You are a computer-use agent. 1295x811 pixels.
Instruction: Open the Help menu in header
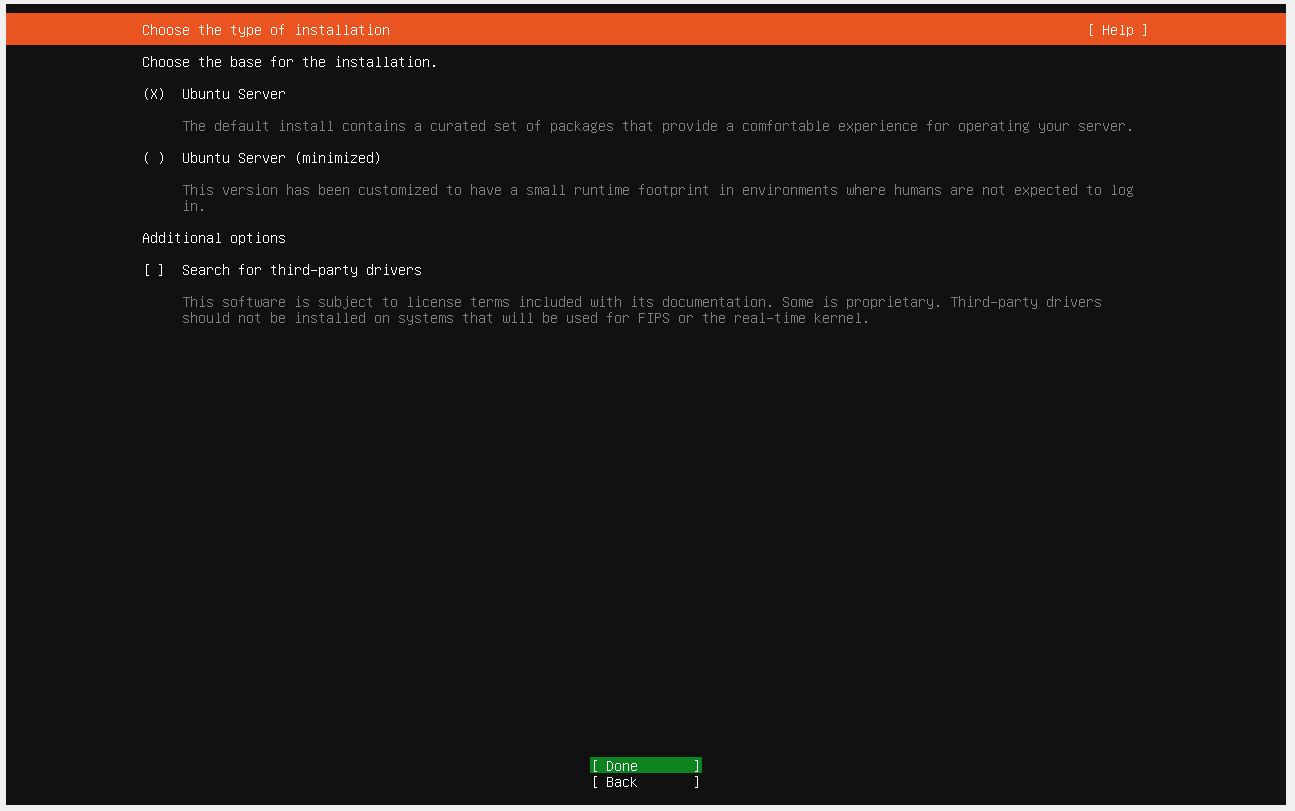tap(1117, 30)
